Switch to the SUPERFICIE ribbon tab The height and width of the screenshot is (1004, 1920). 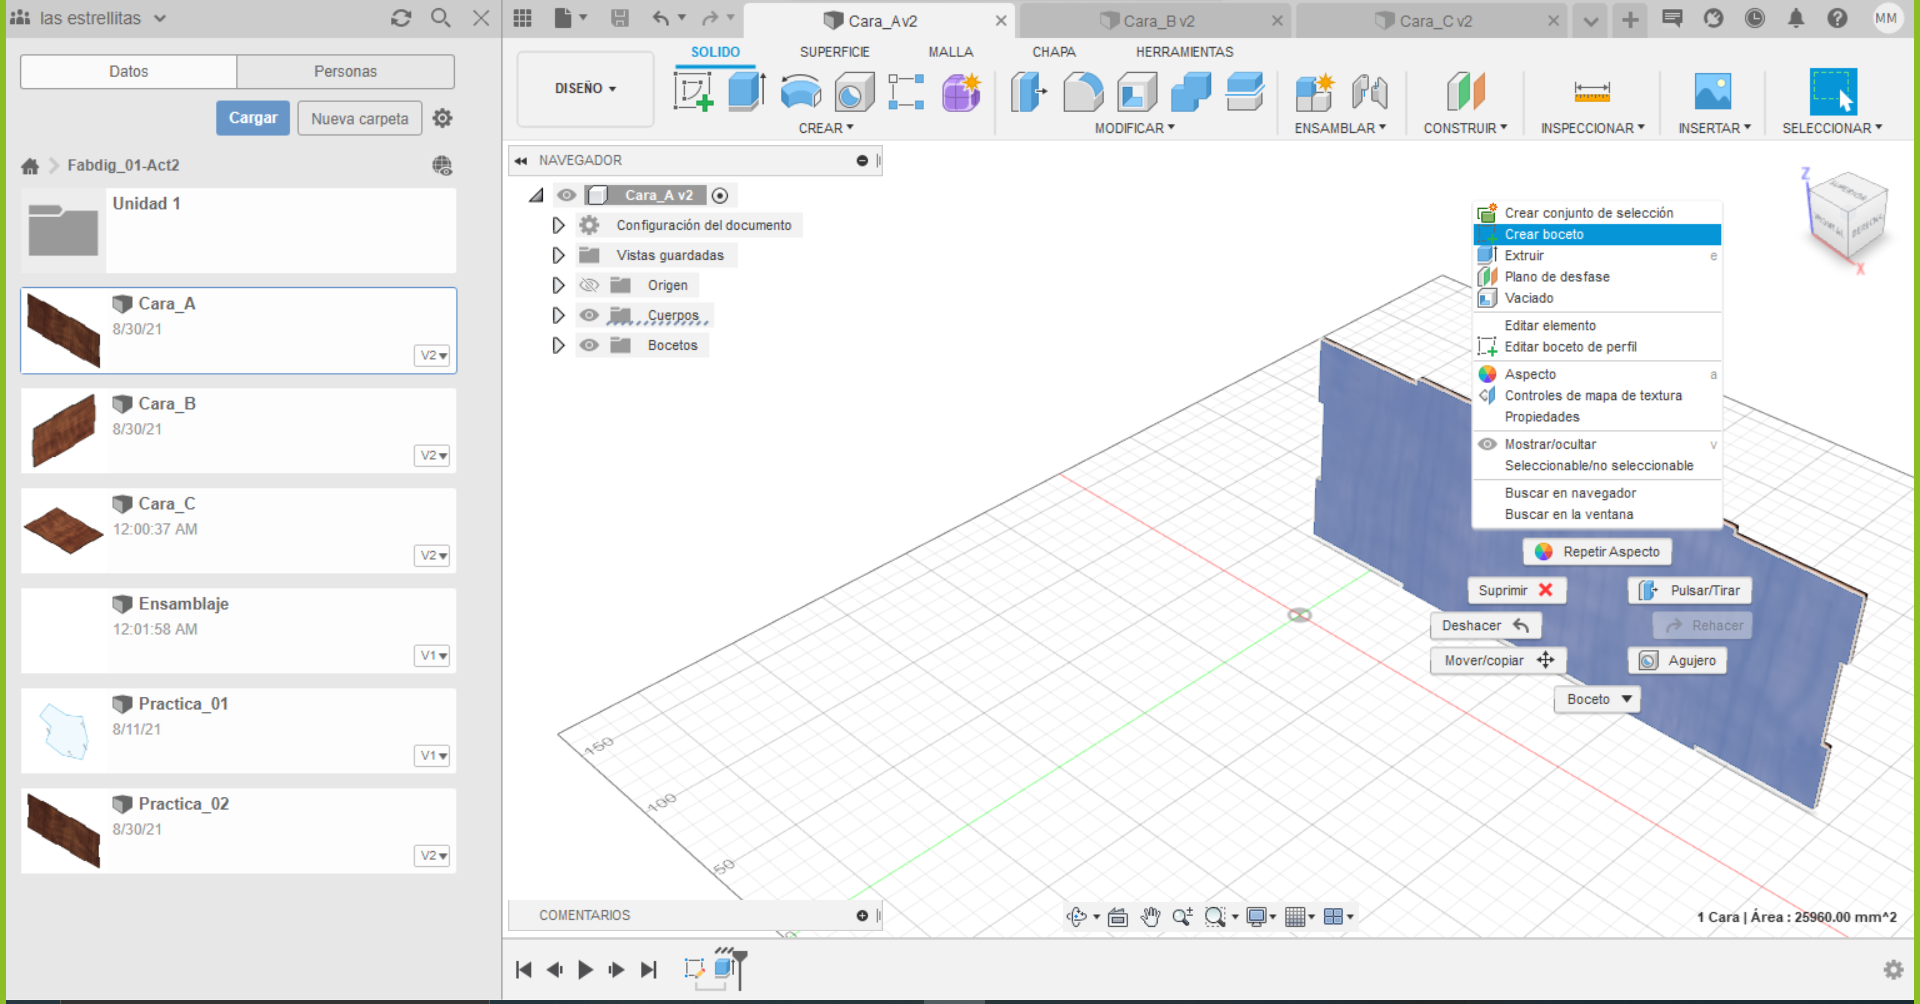pos(834,52)
